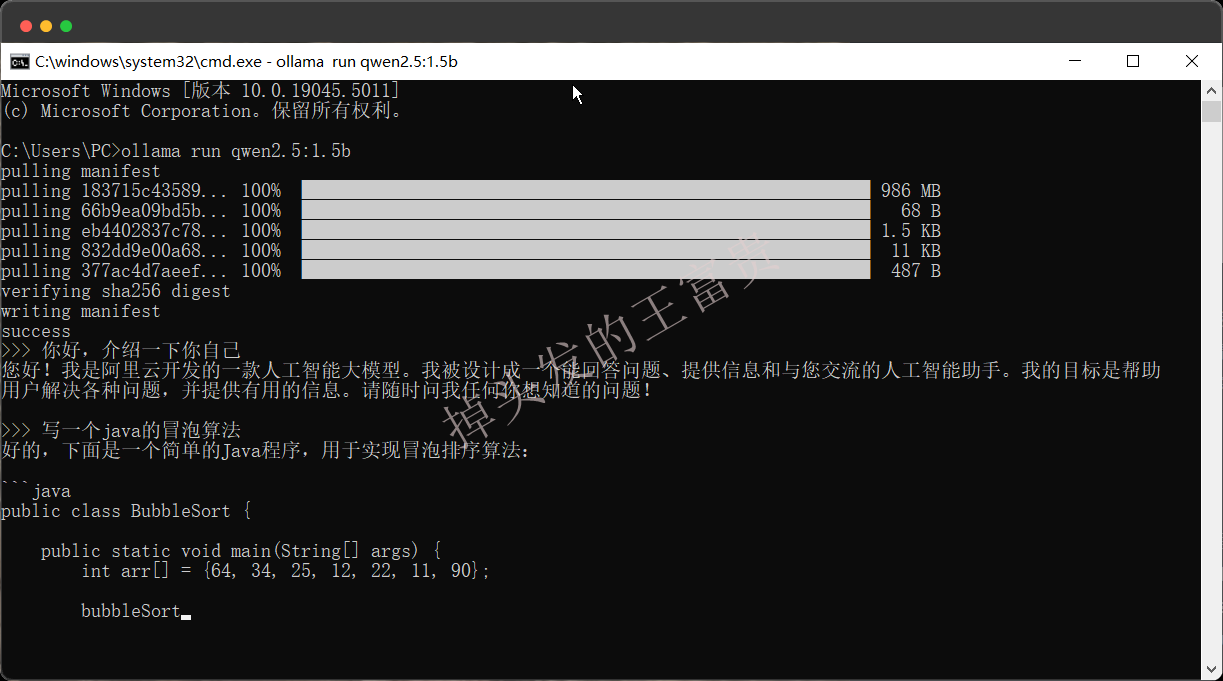Click the "bubbleSort" text at the cursor
Viewport: 1223px width, 681px height.
click(131, 611)
